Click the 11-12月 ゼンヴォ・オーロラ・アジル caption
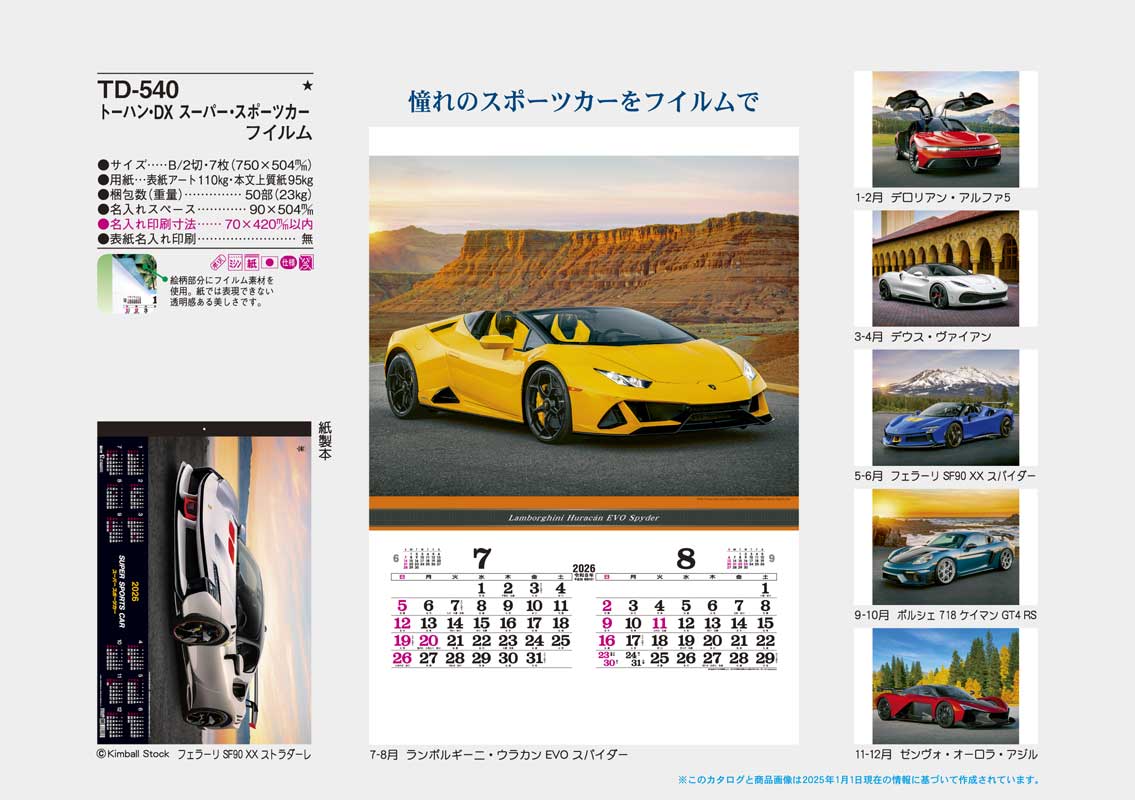The width and height of the screenshot is (1135, 800). 946,754
